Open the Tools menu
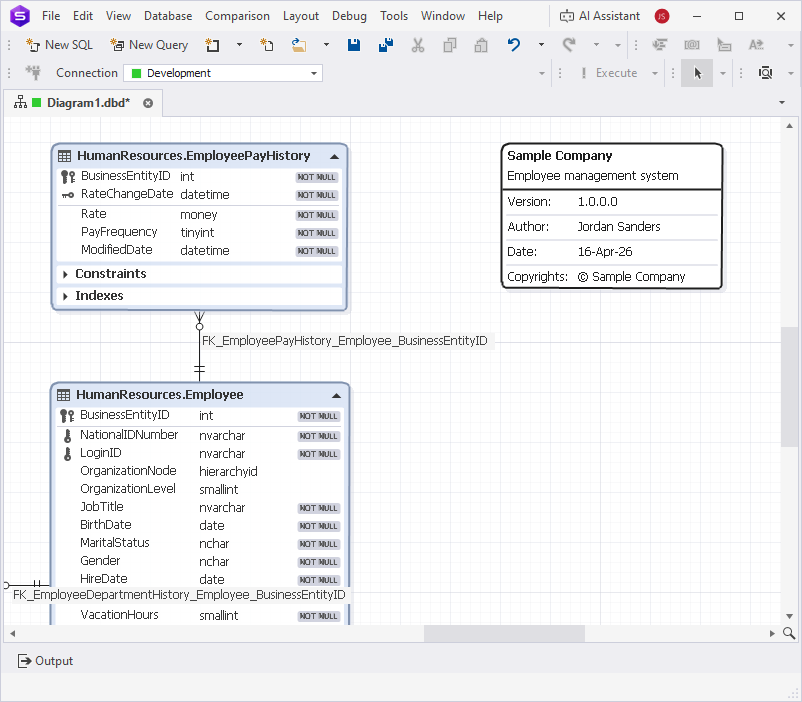The image size is (802, 702). tap(394, 16)
